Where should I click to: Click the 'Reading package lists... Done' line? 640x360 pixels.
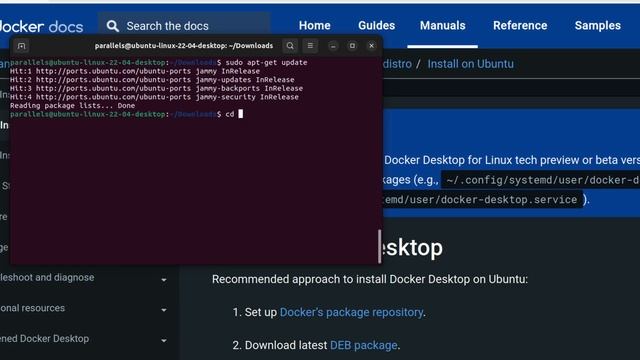point(73,105)
